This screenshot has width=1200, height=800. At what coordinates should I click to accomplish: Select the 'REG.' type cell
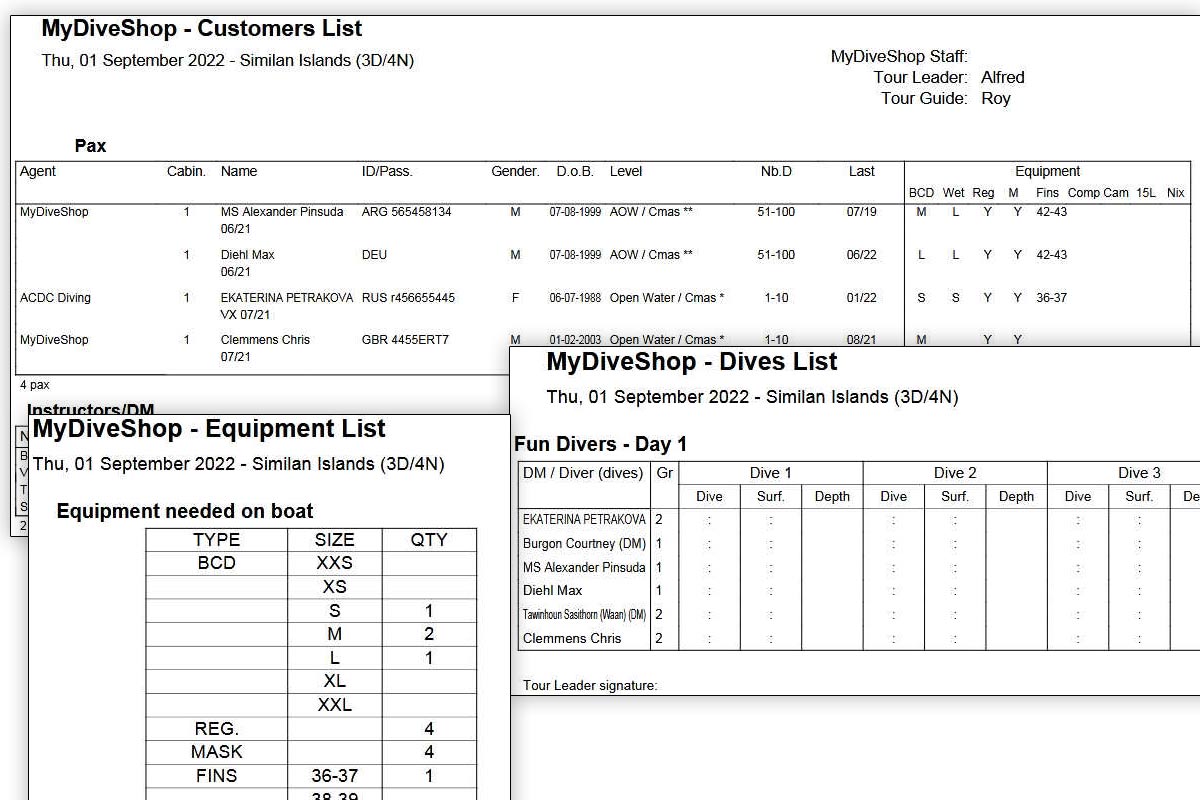coord(216,729)
